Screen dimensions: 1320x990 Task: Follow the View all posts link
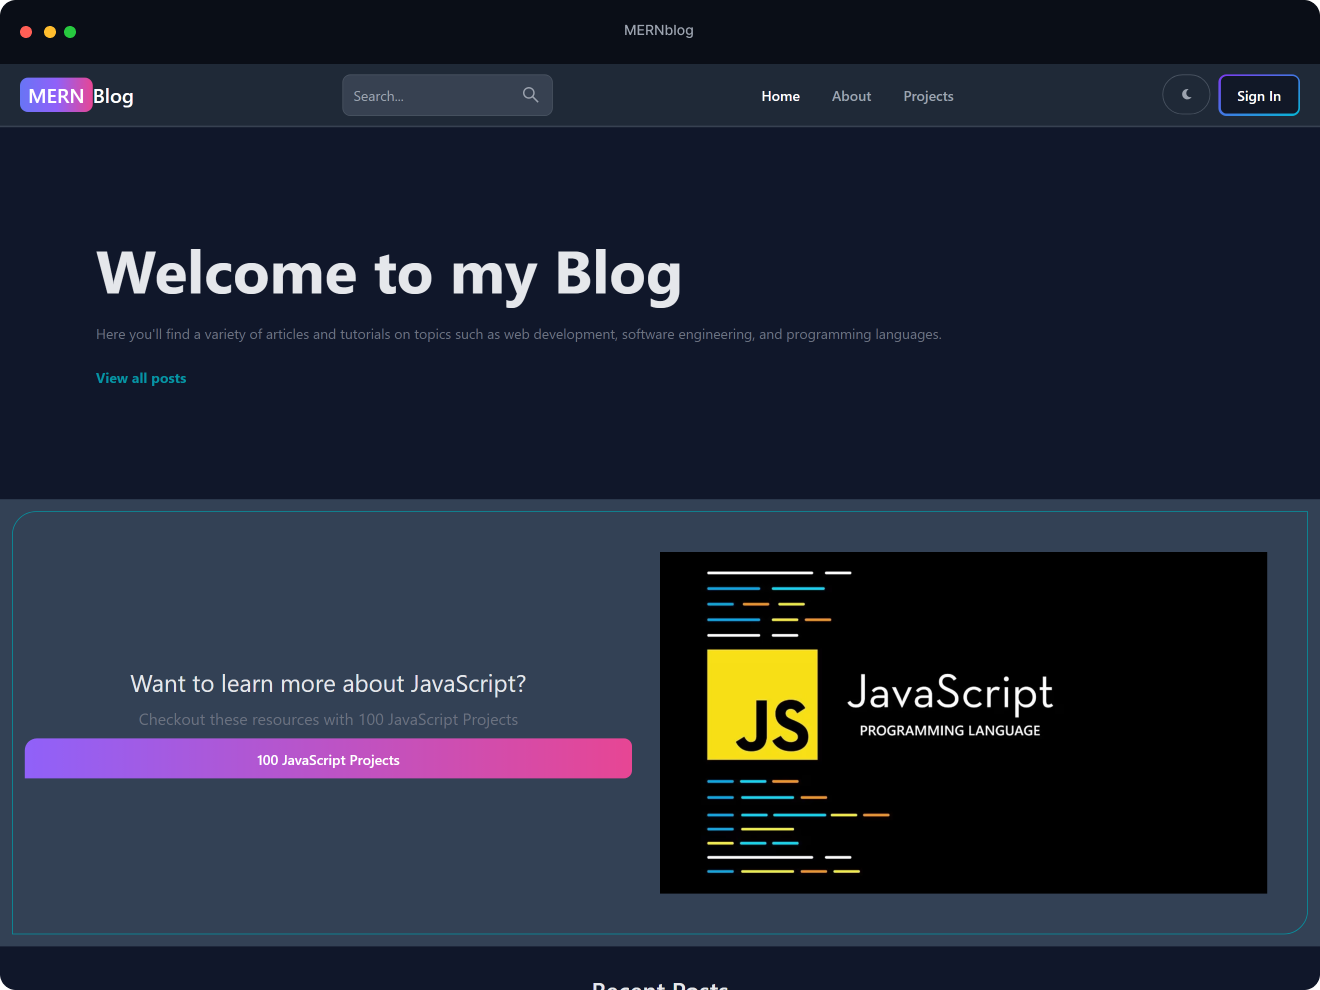coord(141,378)
